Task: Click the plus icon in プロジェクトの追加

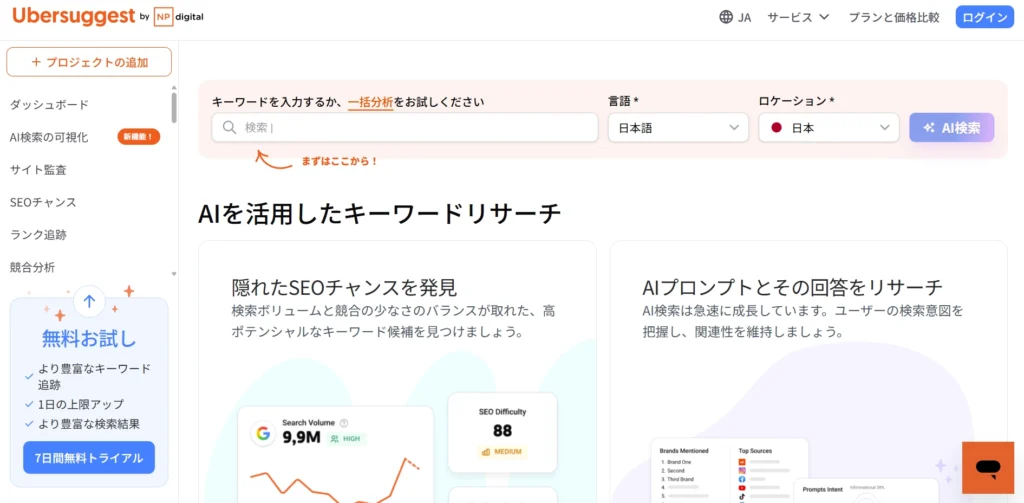Action: (x=36, y=63)
